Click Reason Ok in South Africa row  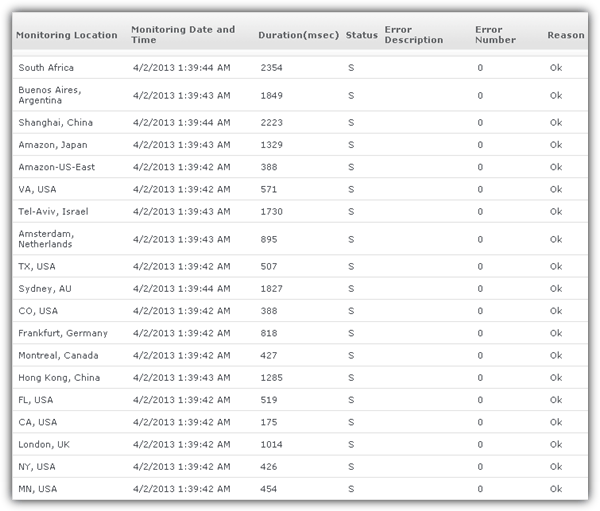point(556,68)
